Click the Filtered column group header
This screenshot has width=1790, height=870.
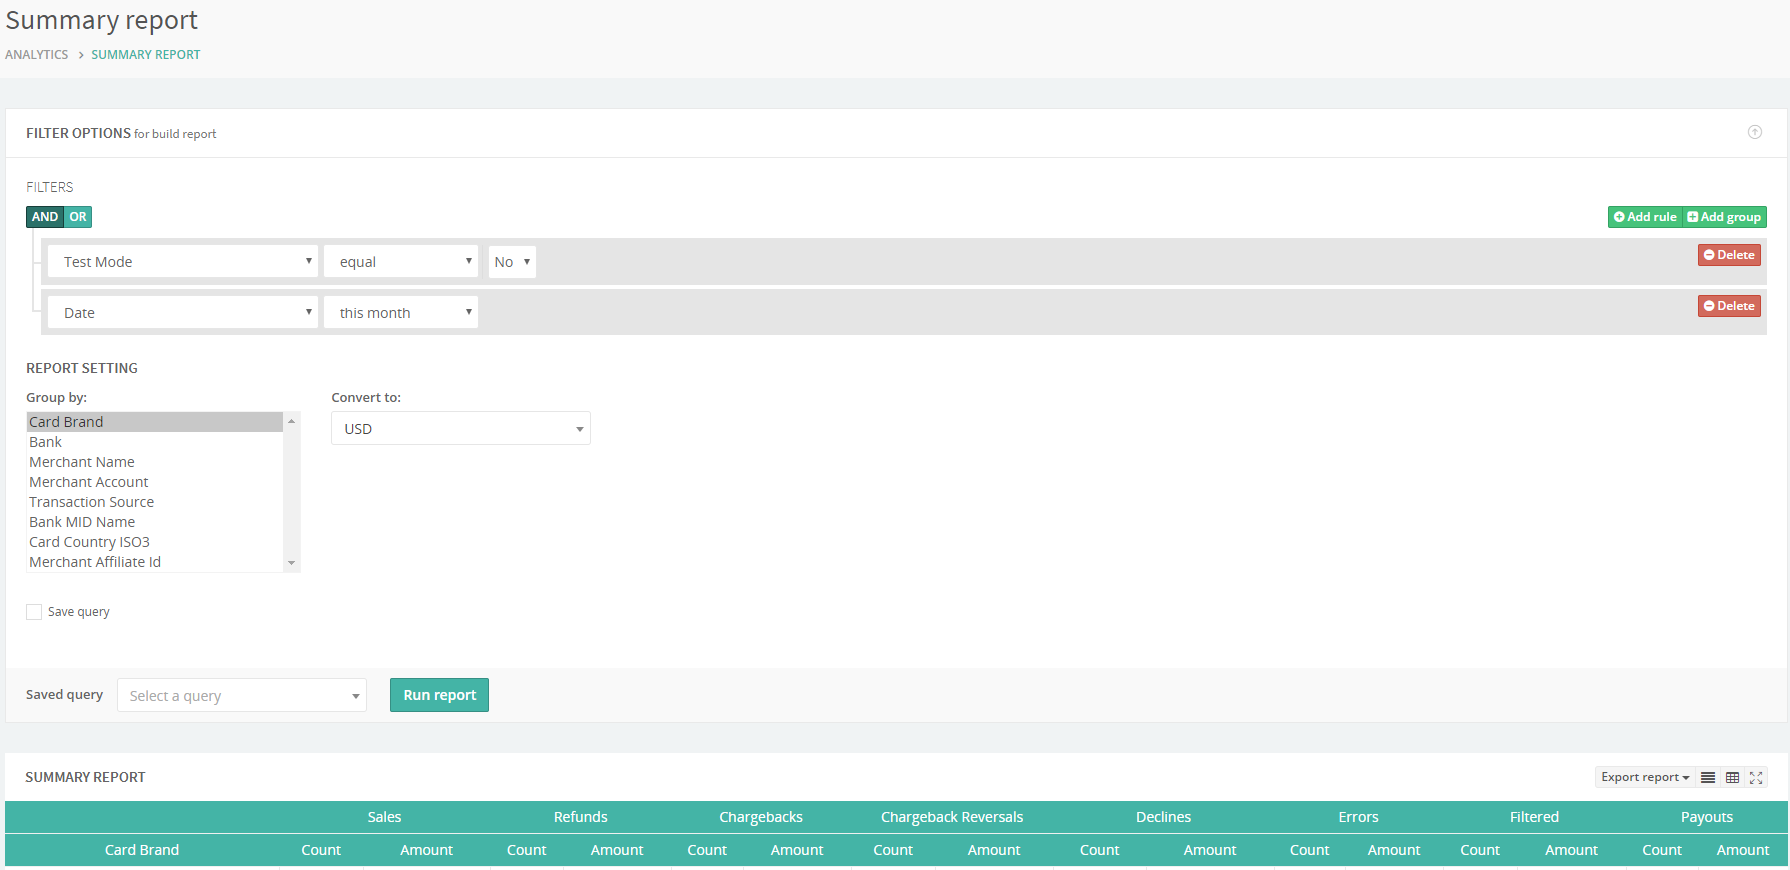click(1534, 817)
